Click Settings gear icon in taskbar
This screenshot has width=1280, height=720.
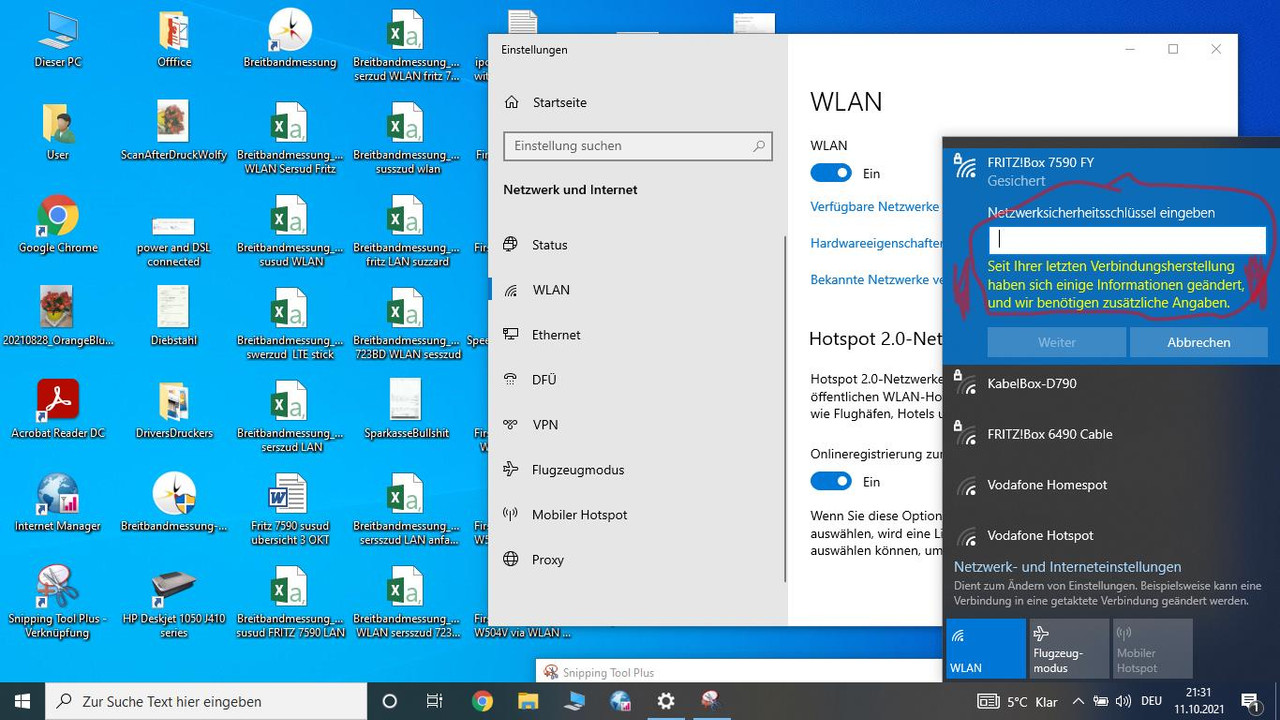coord(666,701)
